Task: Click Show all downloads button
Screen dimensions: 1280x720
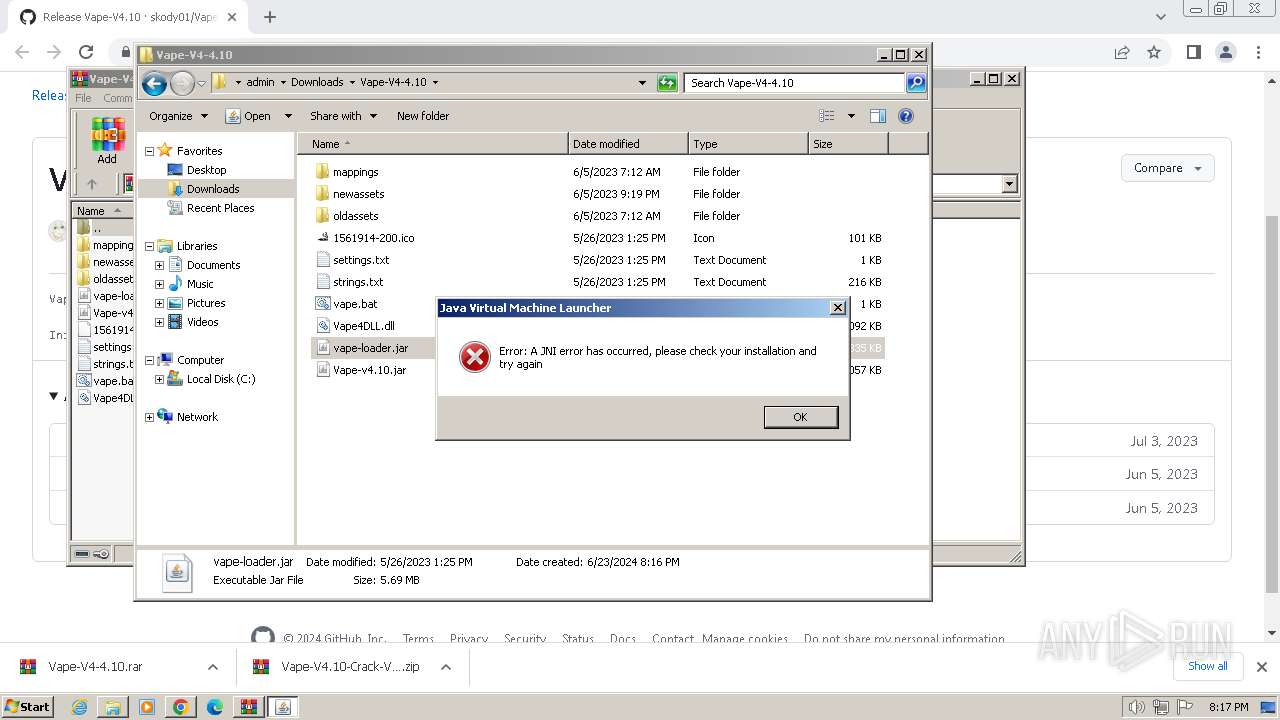Action: pos(1208,666)
